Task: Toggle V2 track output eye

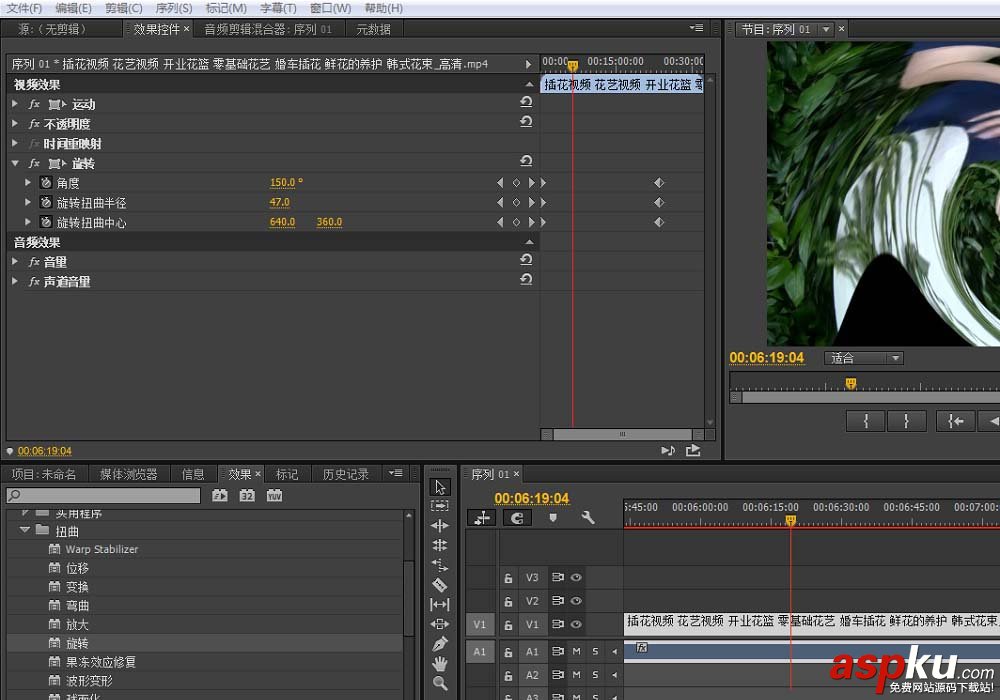Action: pos(576,601)
